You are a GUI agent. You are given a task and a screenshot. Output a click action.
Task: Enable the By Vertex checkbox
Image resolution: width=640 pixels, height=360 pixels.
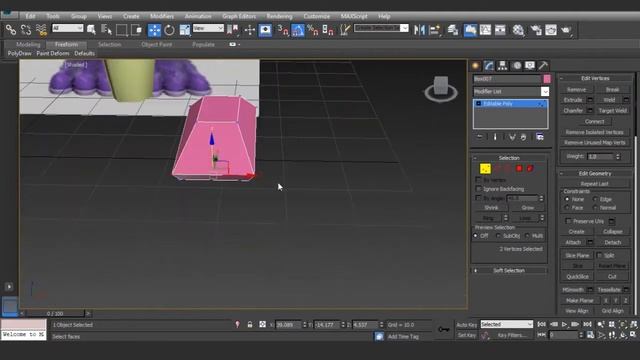coord(479,180)
